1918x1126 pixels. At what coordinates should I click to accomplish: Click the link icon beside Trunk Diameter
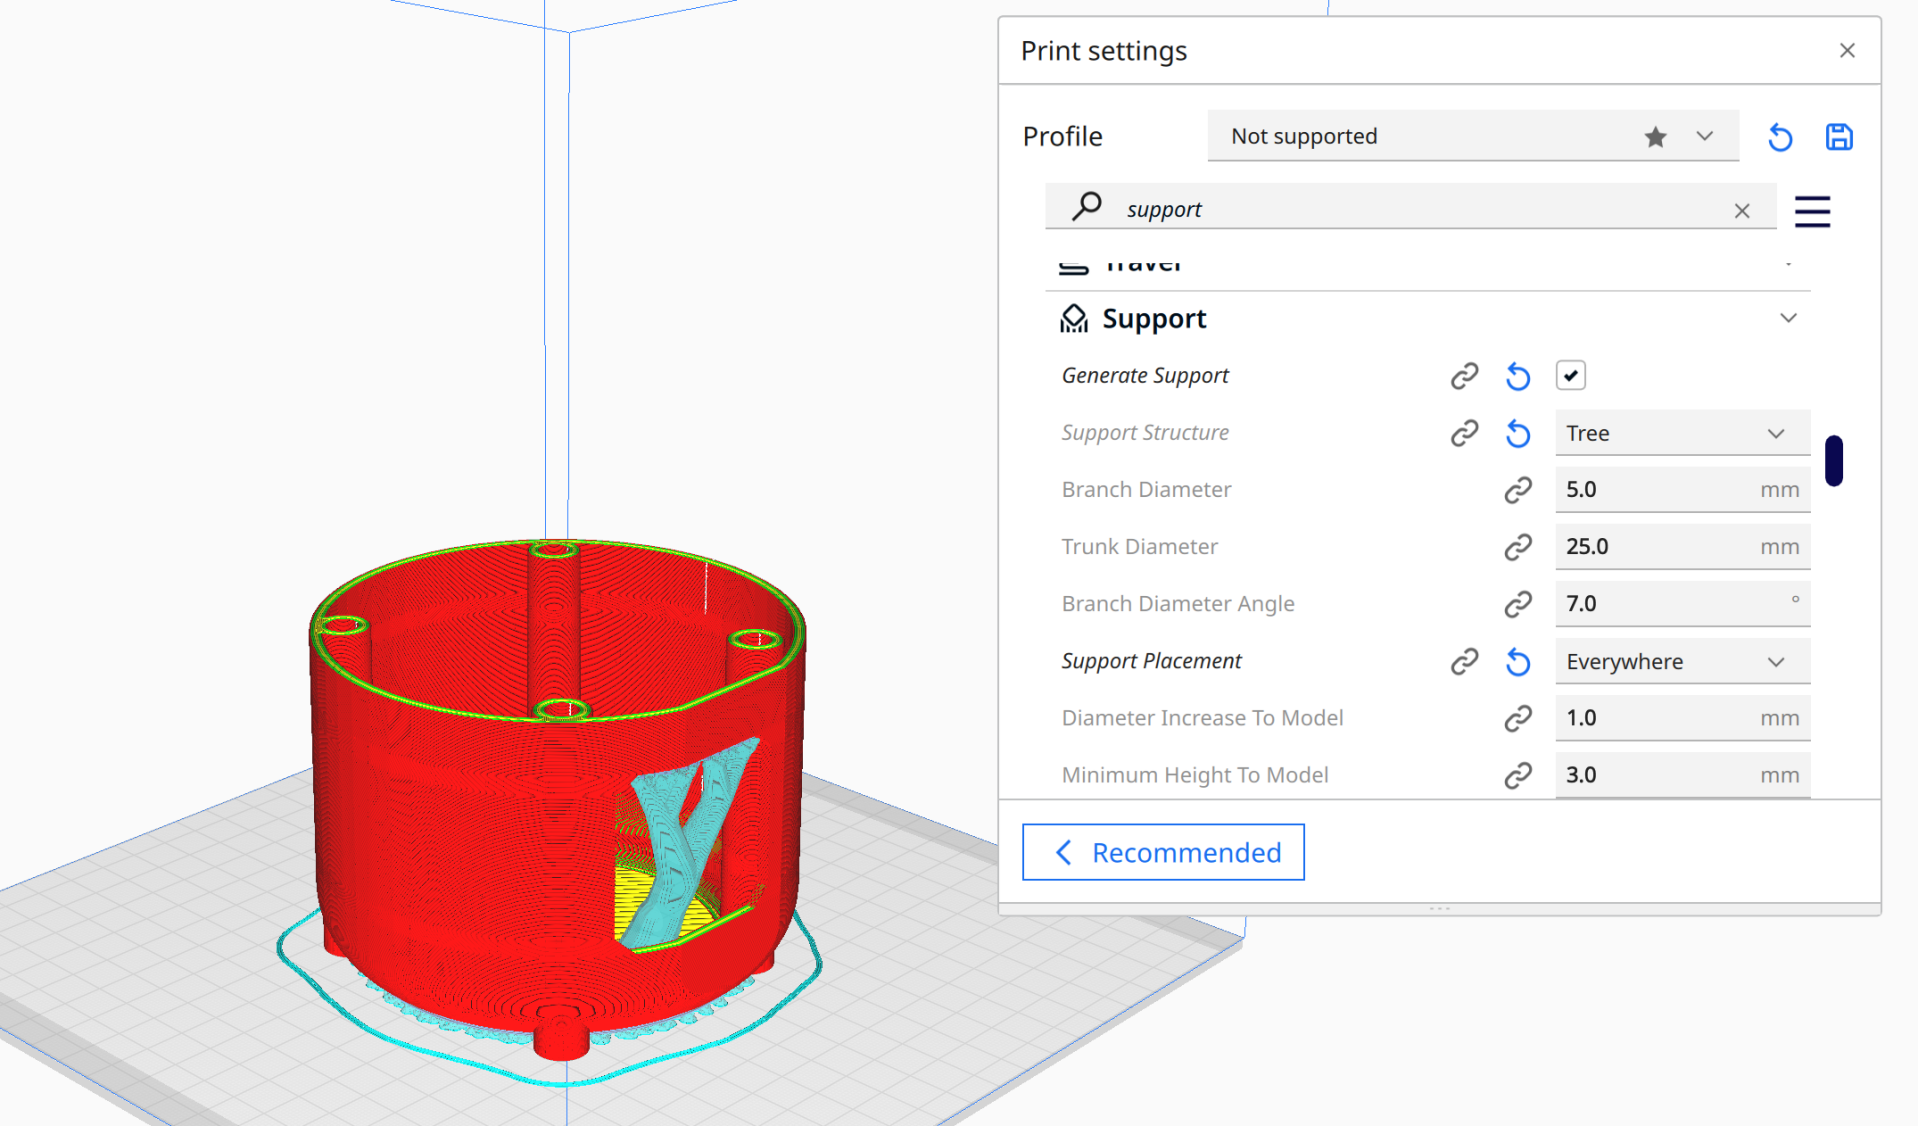click(1517, 547)
